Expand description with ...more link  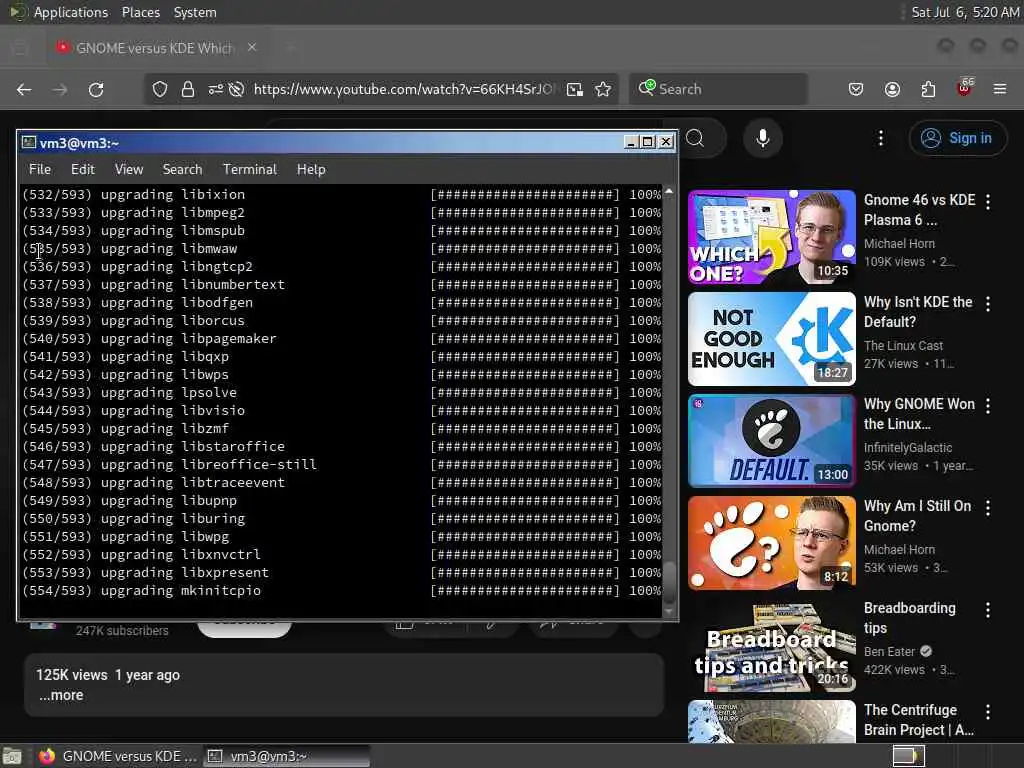click(x=61, y=696)
